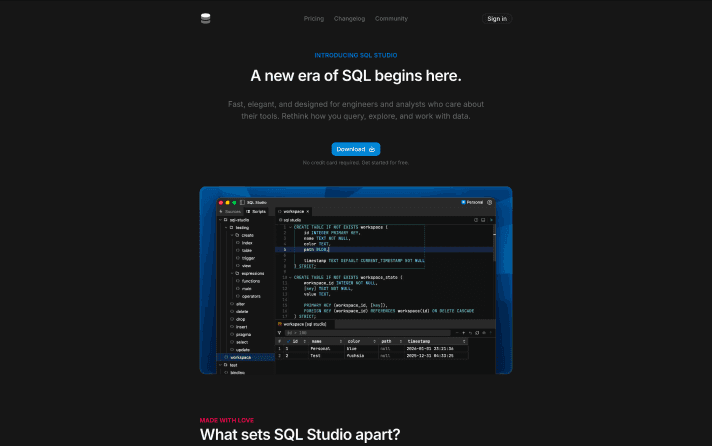
Task: Click the app preview screenshot image
Action: [x=356, y=280]
